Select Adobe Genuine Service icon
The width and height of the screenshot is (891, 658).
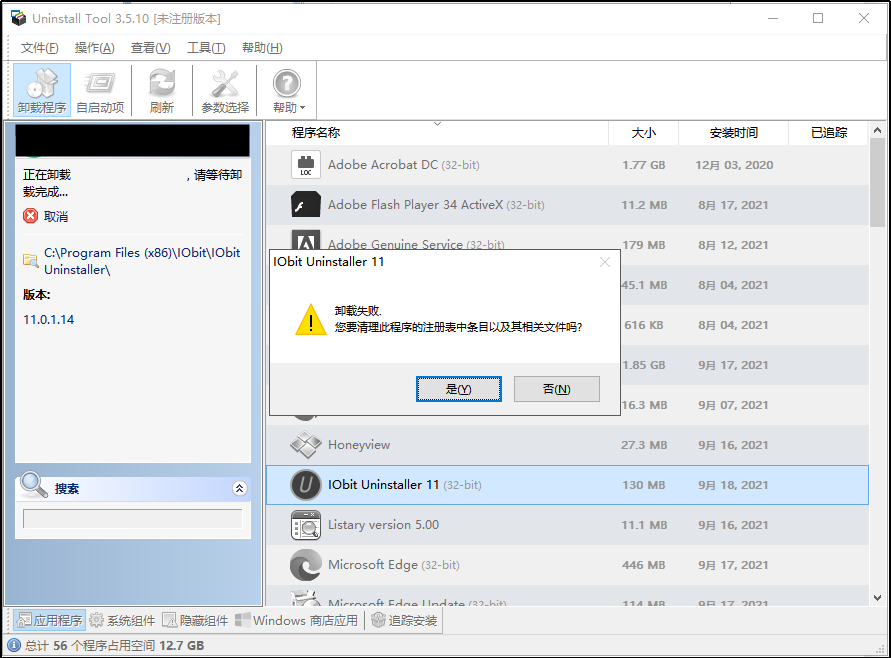point(306,239)
